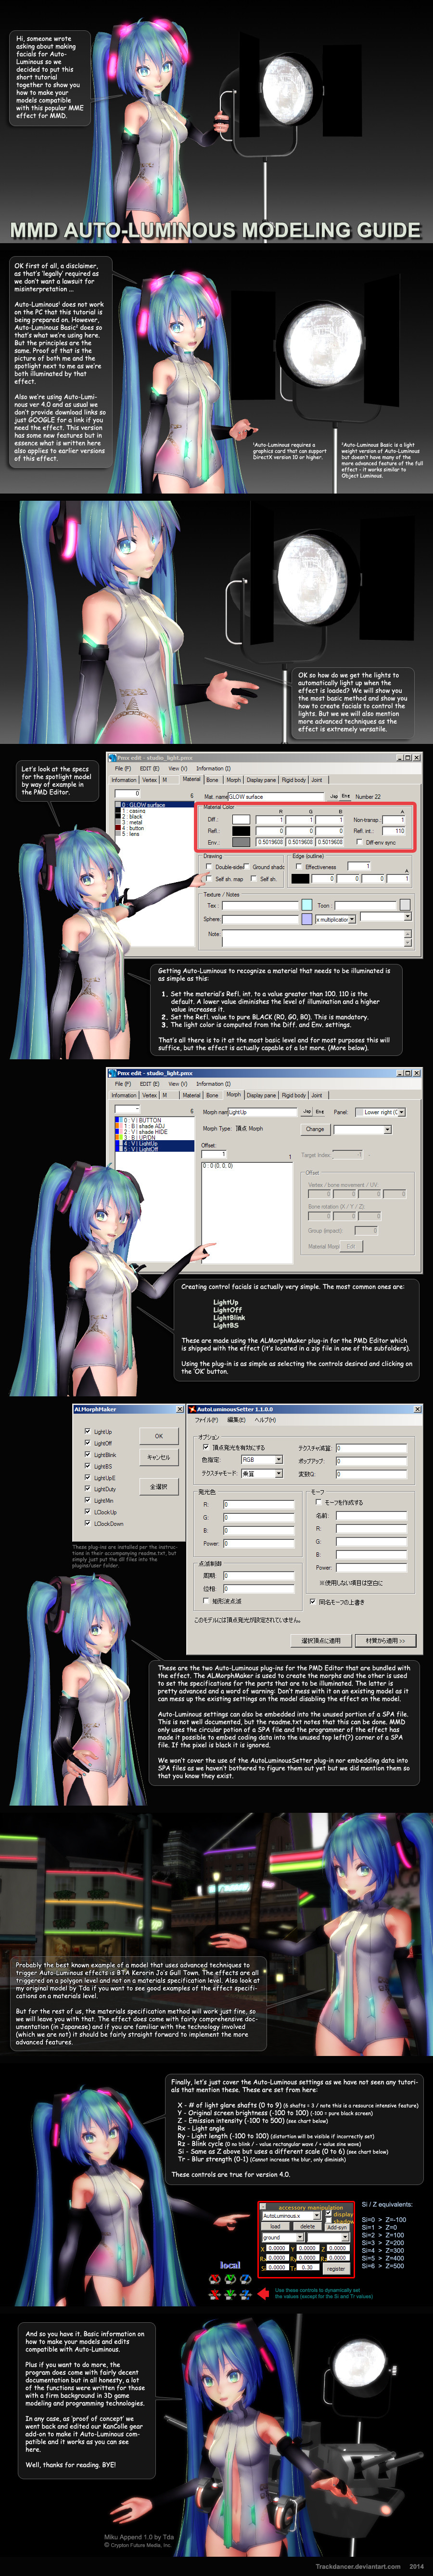The width and height of the screenshot is (433, 2576).
Task: Uncheck LightDuty in ALMorphMaker
Action: coord(87,1489)
